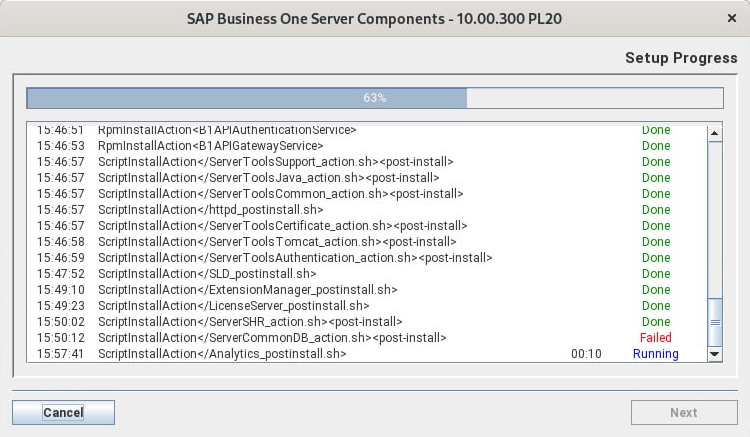Click the 63% setup progress bar

[374, 98]
